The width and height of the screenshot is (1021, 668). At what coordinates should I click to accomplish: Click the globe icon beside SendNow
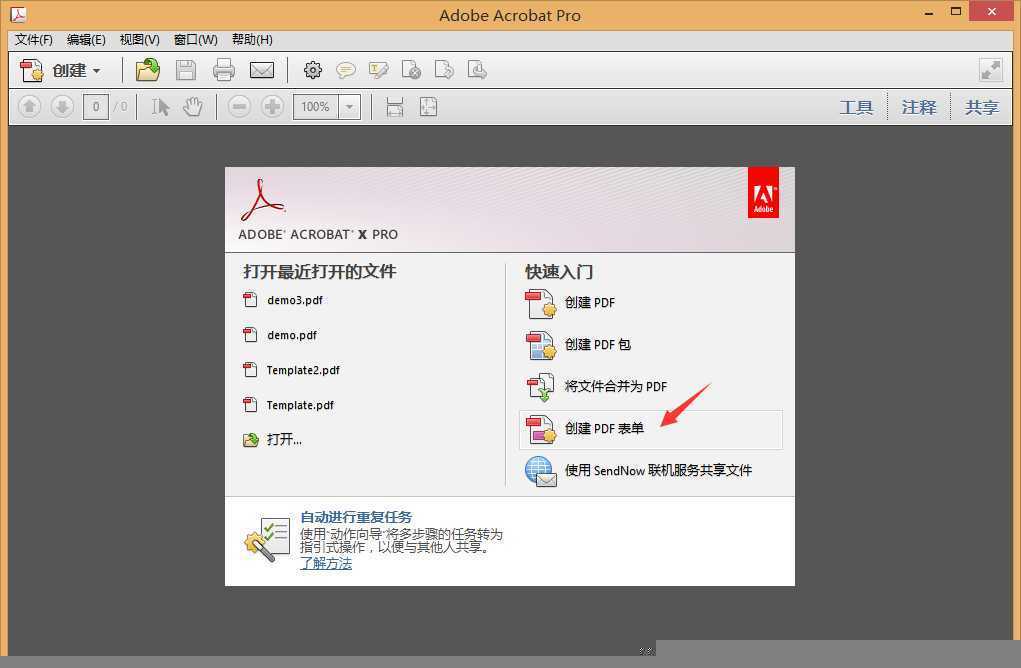point(540,471)
